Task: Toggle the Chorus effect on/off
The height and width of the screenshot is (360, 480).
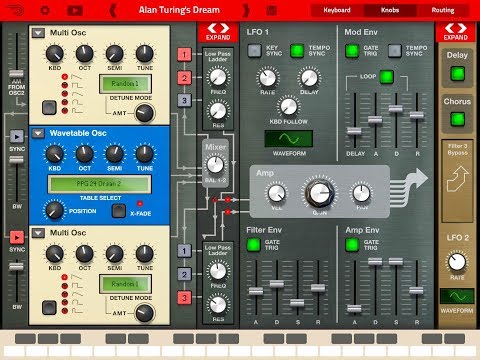Action: click(x=457, y=119)
